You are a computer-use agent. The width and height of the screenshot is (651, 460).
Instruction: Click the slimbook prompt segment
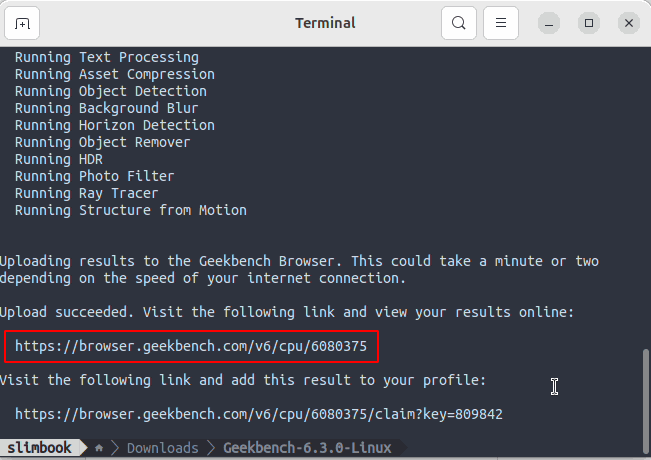click(x=40, y=448)
